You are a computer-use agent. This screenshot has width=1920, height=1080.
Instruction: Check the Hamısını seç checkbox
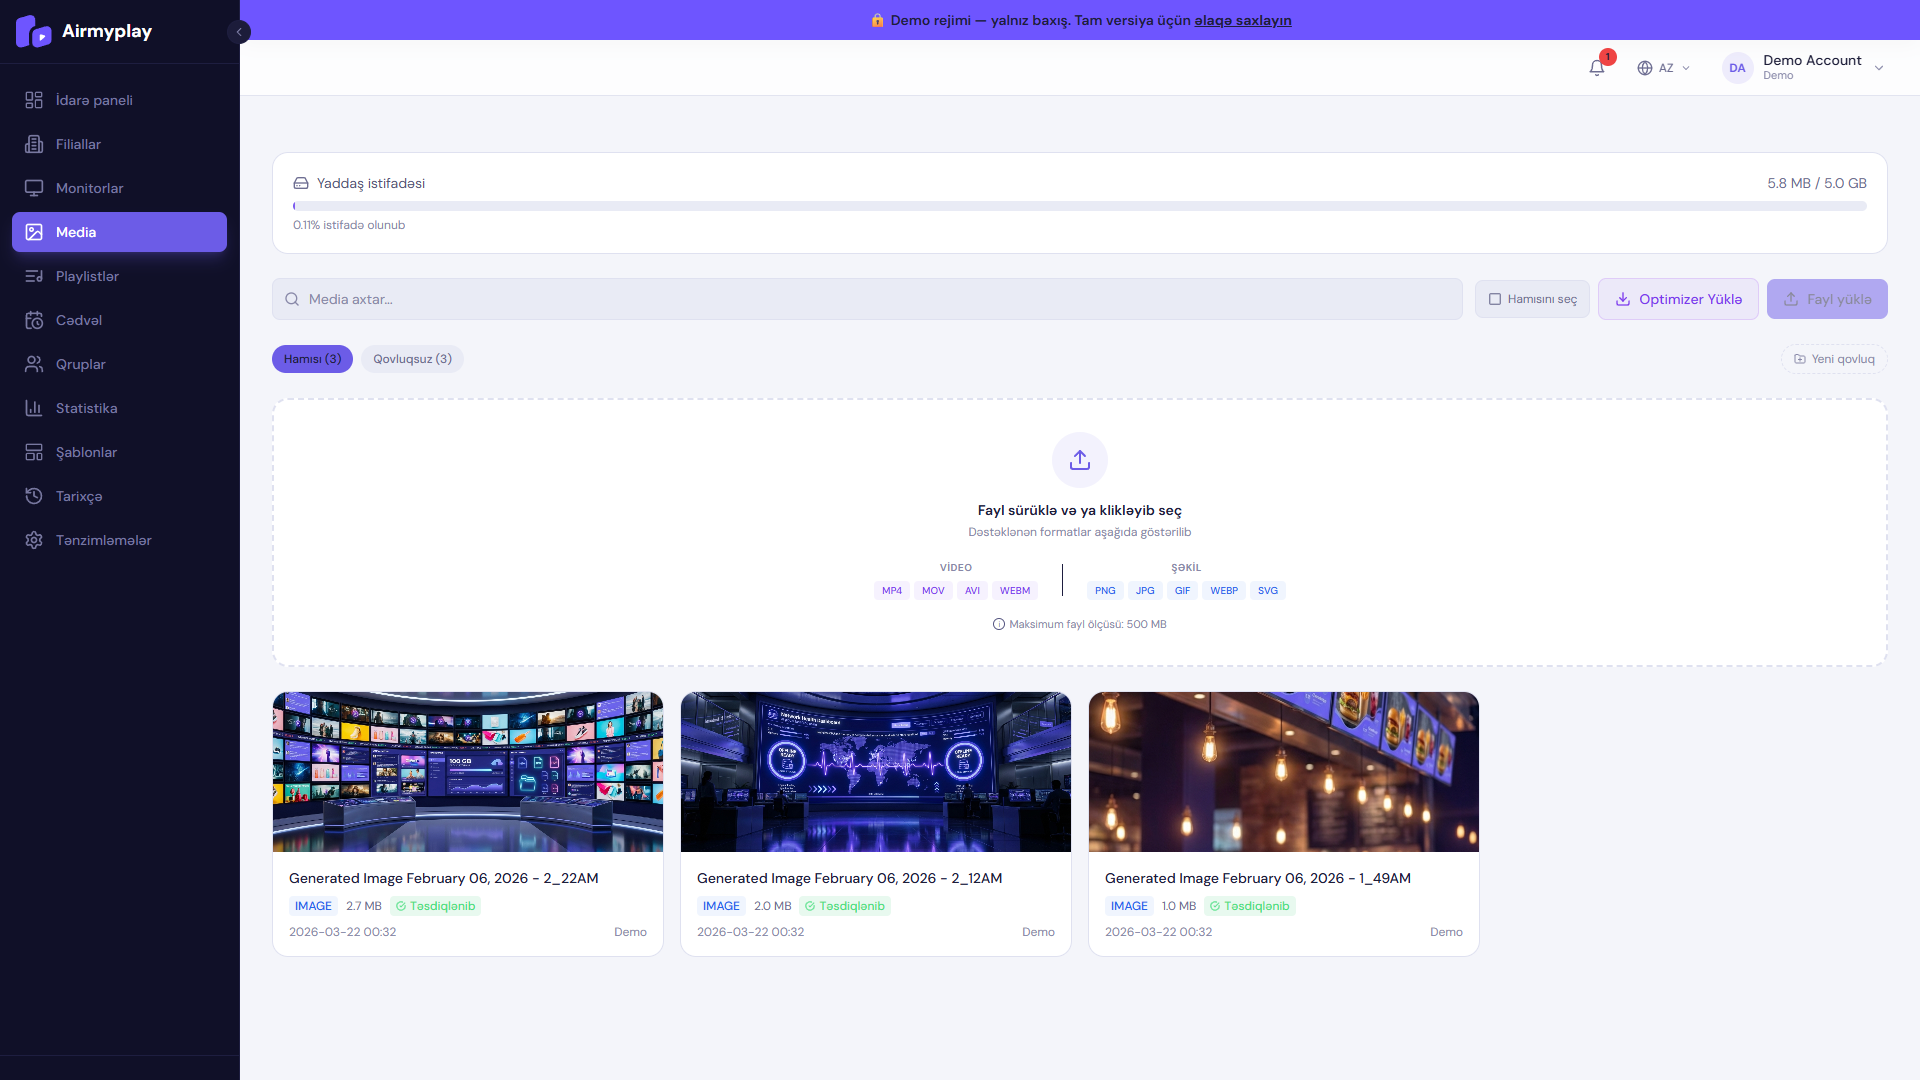[x=1495, y=299]
